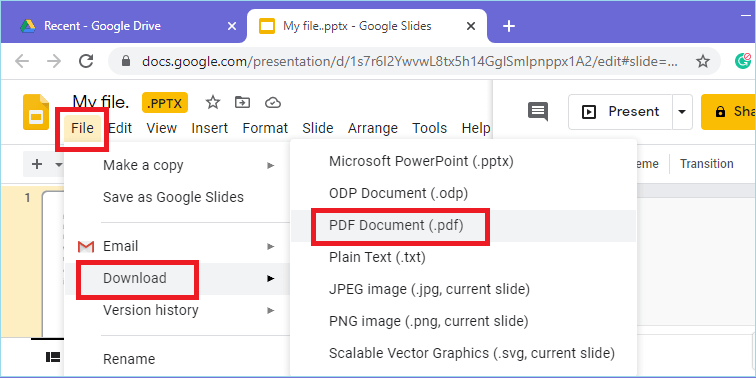Download as ODP Document (.odp)
Screen dimensions: 756x378
[x=463, y=193]
